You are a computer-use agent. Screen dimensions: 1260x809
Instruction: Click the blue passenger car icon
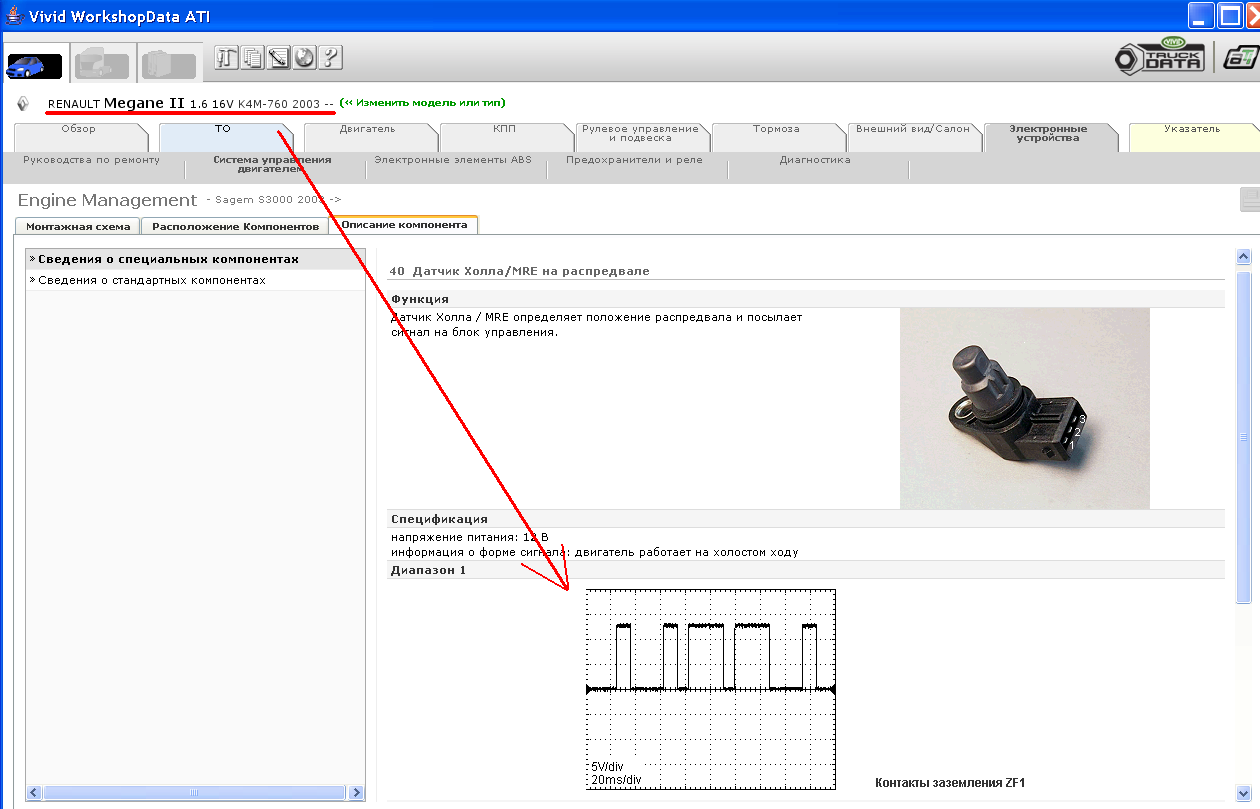[x=34, y=66]
